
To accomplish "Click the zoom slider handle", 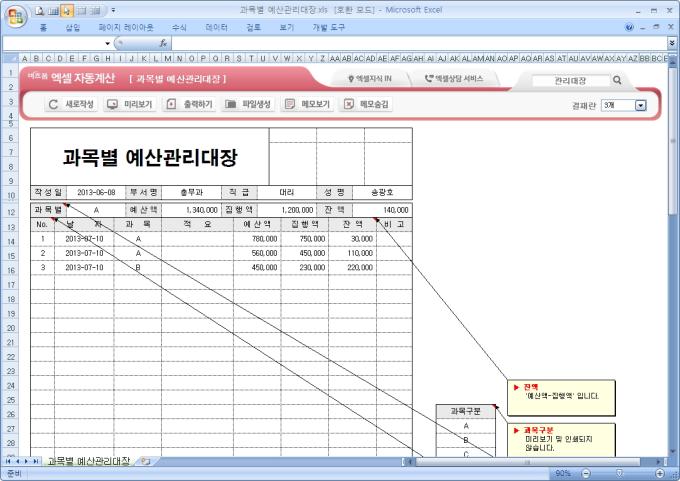I will pos(619,473).
